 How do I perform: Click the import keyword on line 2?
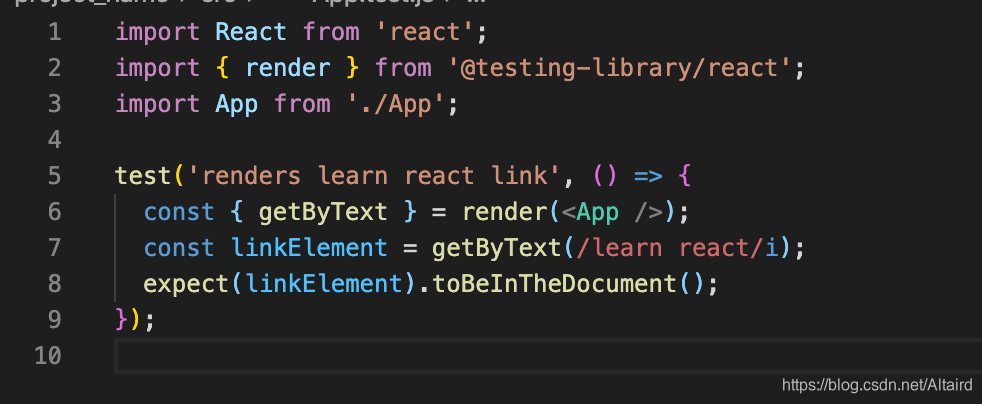(158, 68)
